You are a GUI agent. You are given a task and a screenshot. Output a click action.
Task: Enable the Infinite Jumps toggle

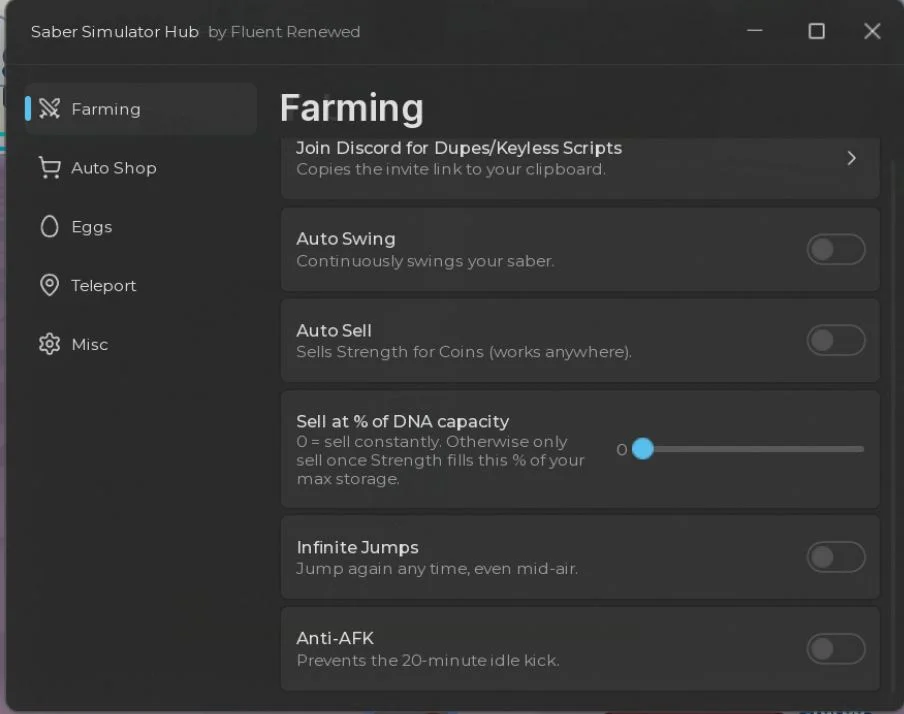coord(835,557)
